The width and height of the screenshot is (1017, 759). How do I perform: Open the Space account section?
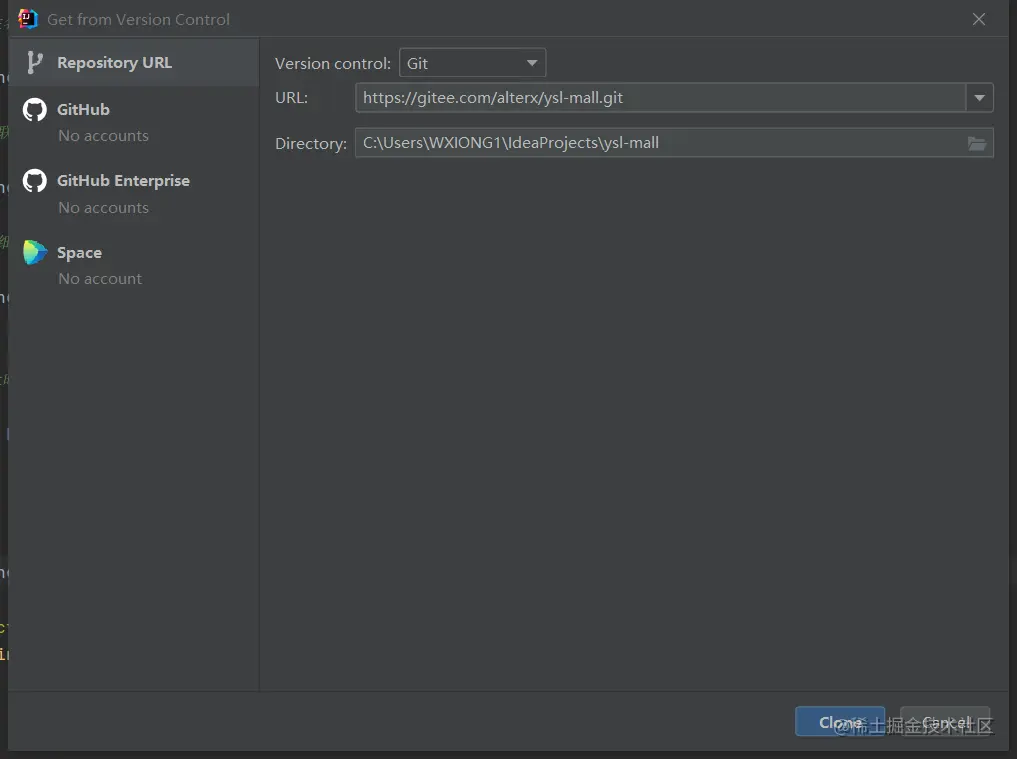coord(134,265)
